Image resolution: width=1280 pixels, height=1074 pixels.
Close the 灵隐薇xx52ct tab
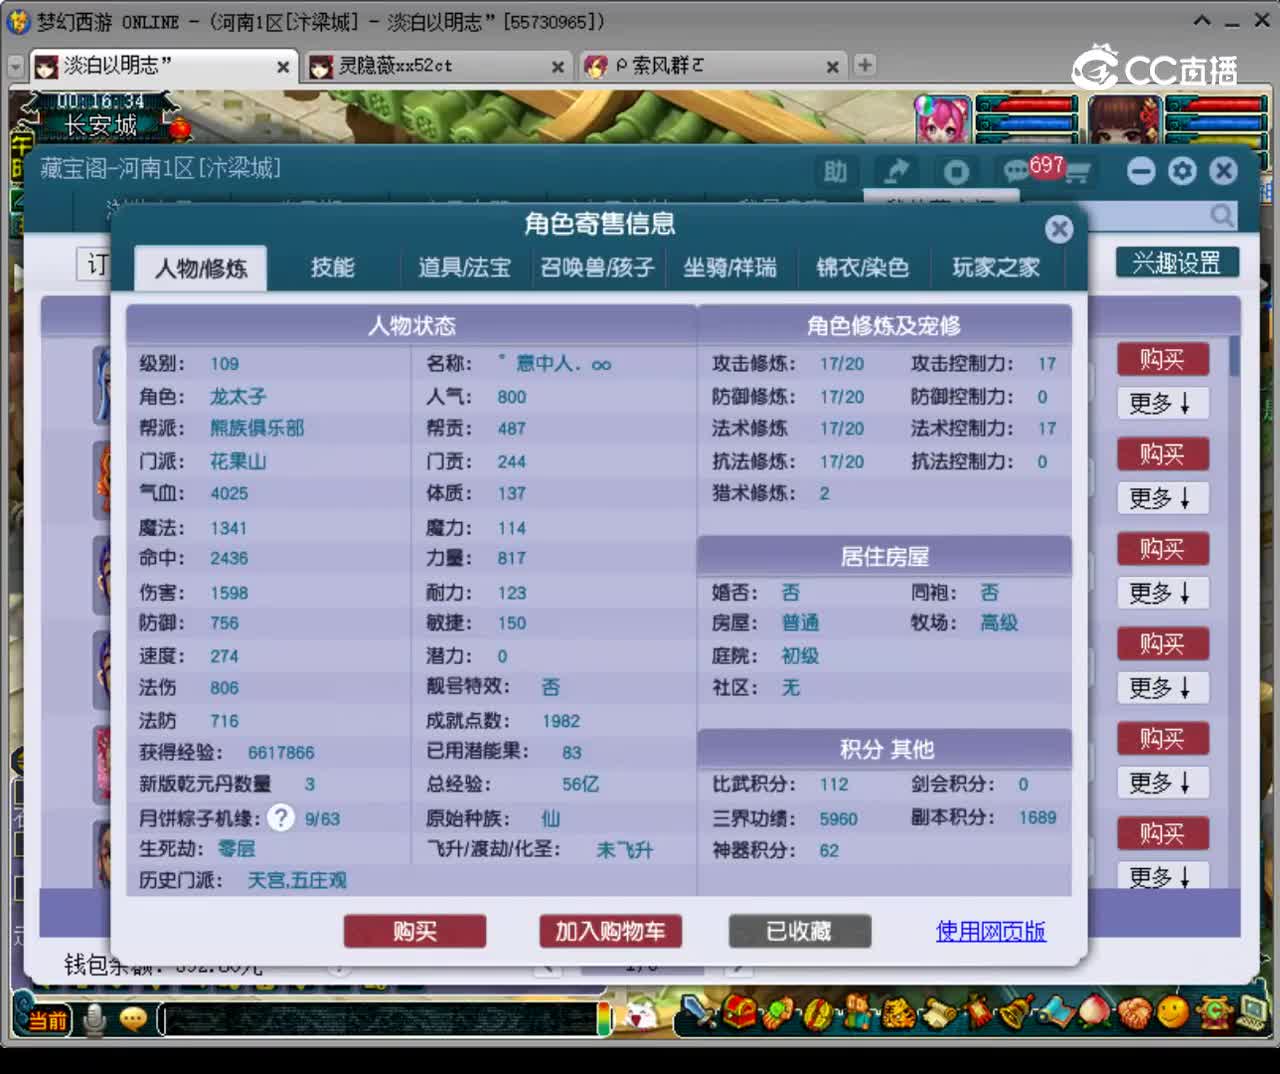[558, 67]
